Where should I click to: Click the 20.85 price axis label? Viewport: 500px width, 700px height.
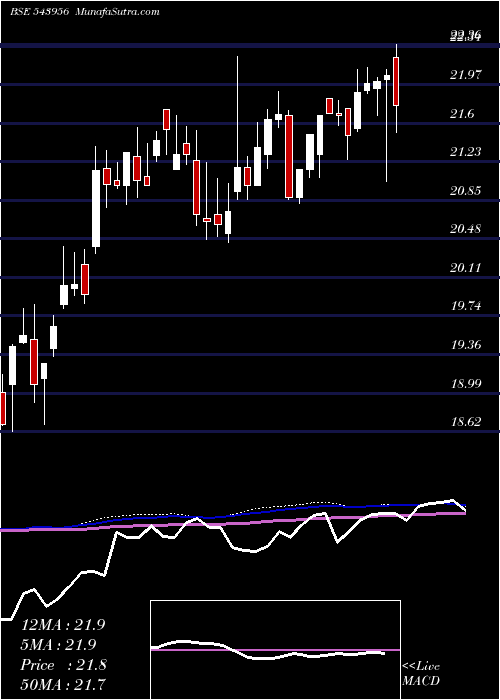point(466,191)
